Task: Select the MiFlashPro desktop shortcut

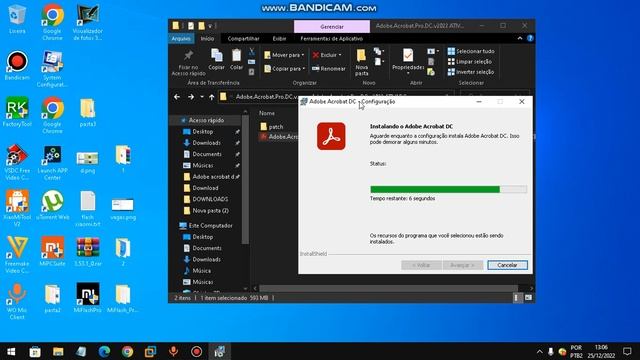Action: (87, 298)
